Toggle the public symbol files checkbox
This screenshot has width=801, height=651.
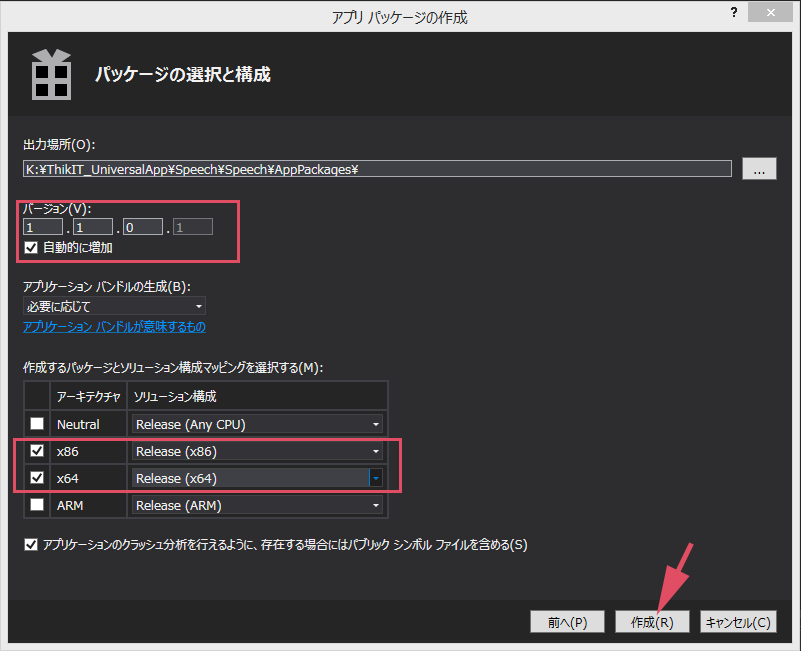pyautogui.click(x=31, y=545)
